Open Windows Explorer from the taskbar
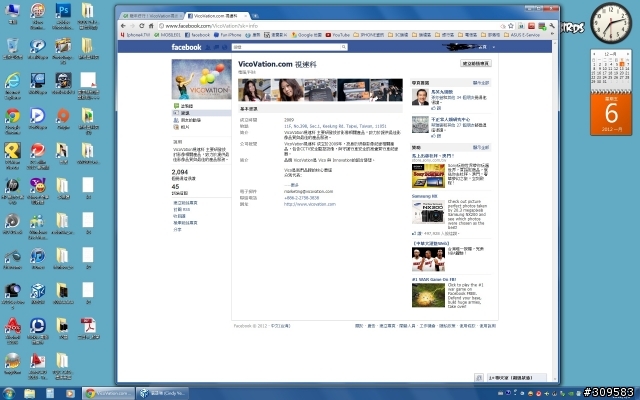 tap(29, 393)
